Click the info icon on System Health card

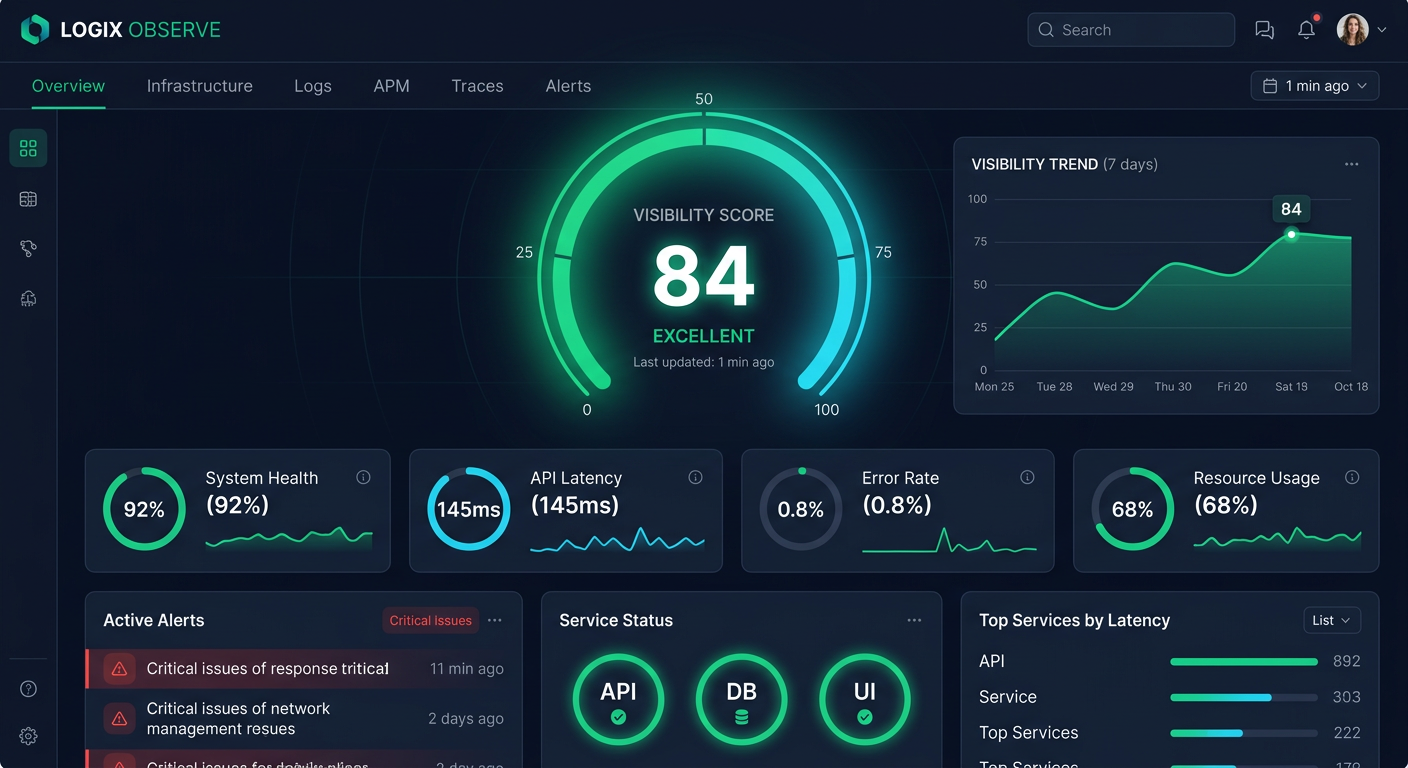pos(363,478)
